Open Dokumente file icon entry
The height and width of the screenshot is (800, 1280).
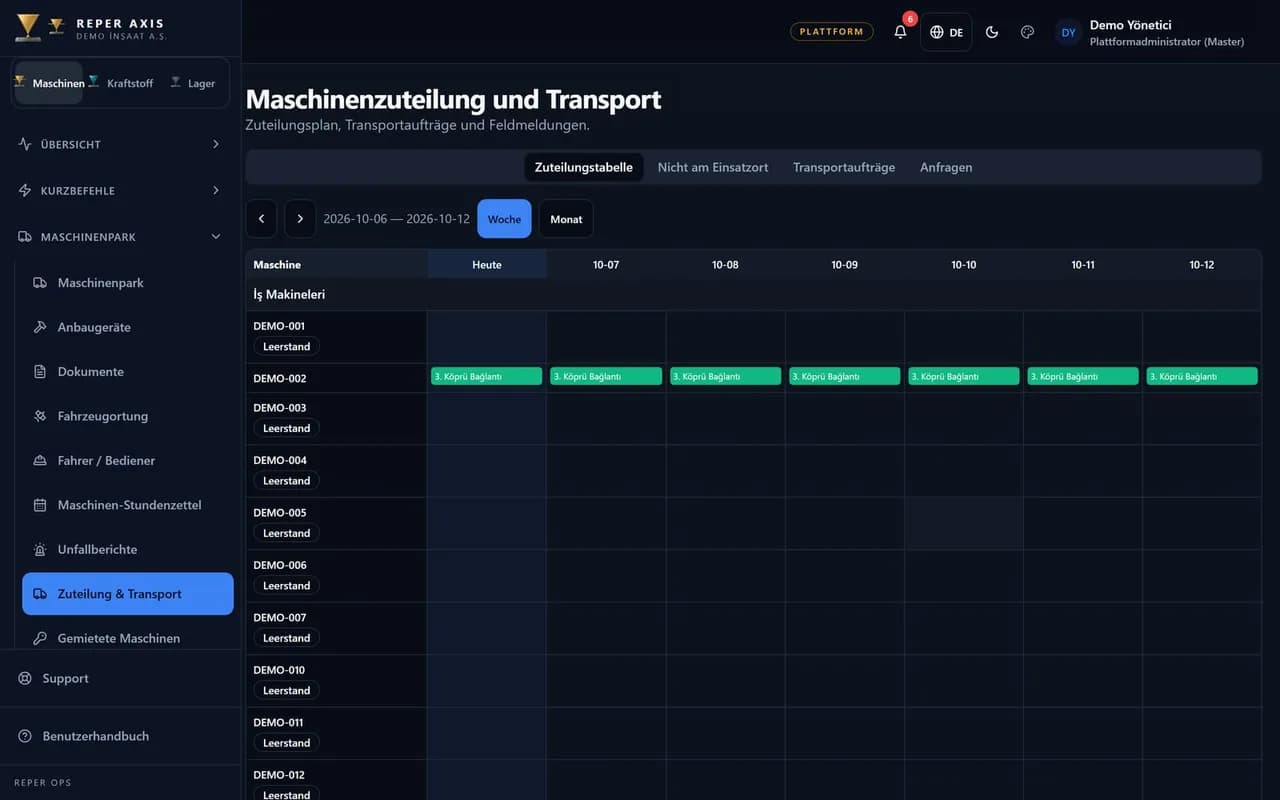click(128, 371)
